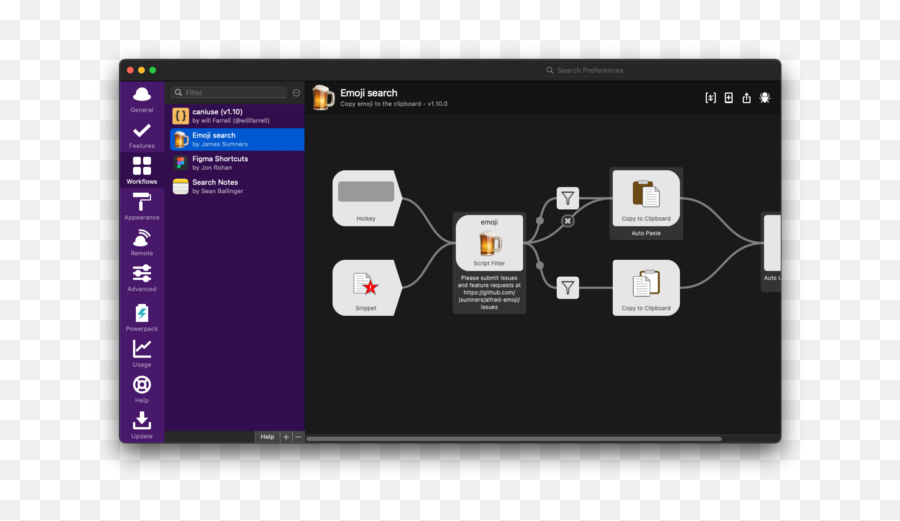Click the lower filter utility node

coord(567,287)
